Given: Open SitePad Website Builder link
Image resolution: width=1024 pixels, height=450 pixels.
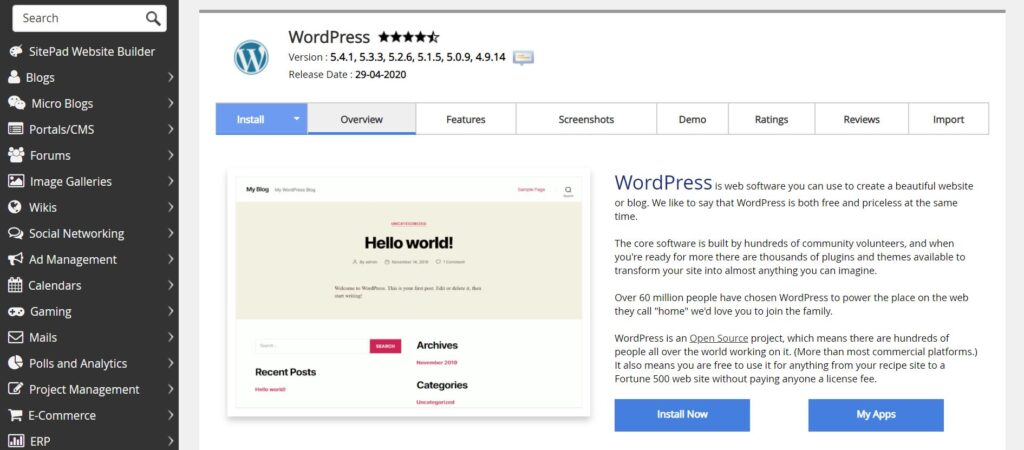Looking at the screenshot, I should pyautogui.click(x=91, y=51).
